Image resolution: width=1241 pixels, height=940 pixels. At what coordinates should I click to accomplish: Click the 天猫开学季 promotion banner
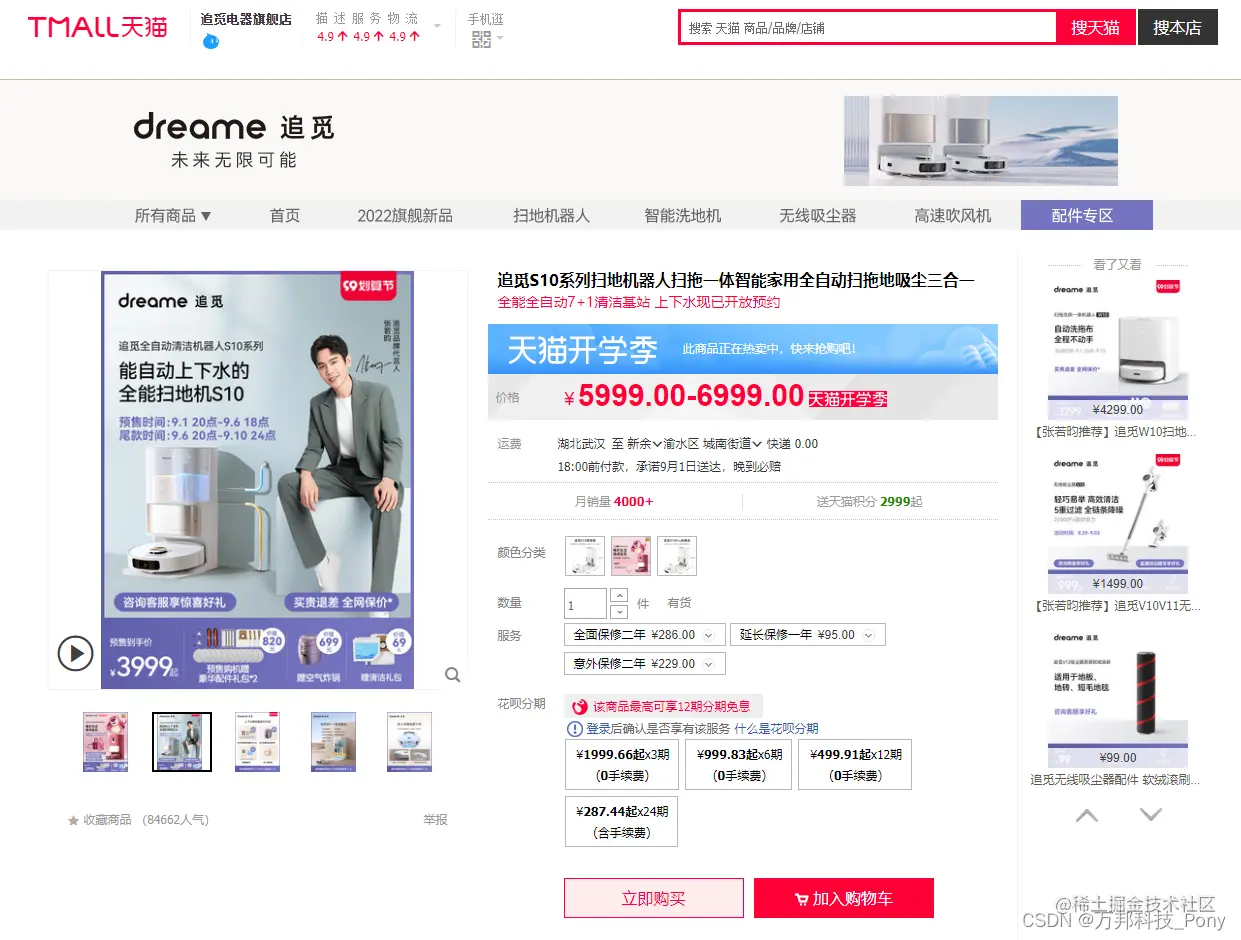click(743, 349)
